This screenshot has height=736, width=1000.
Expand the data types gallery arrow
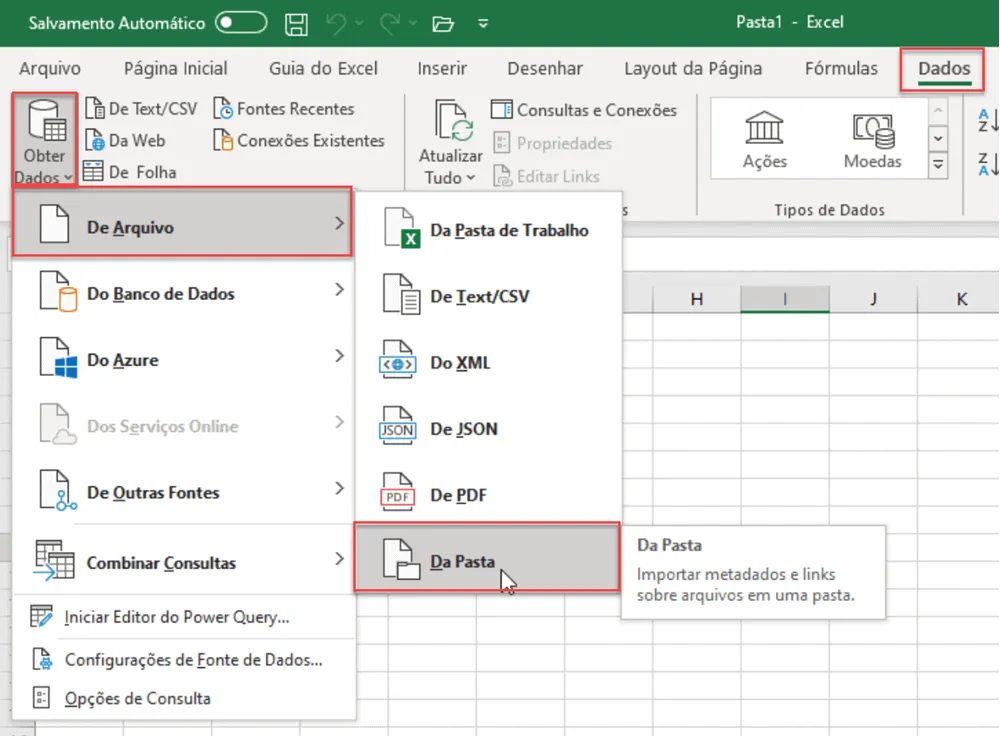tap(938, 164)
